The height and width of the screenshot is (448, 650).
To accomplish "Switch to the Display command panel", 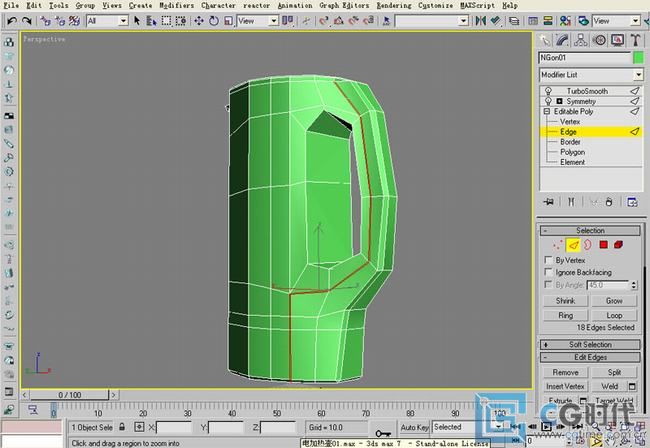I will pyautogui.click(x=617, y=40).
